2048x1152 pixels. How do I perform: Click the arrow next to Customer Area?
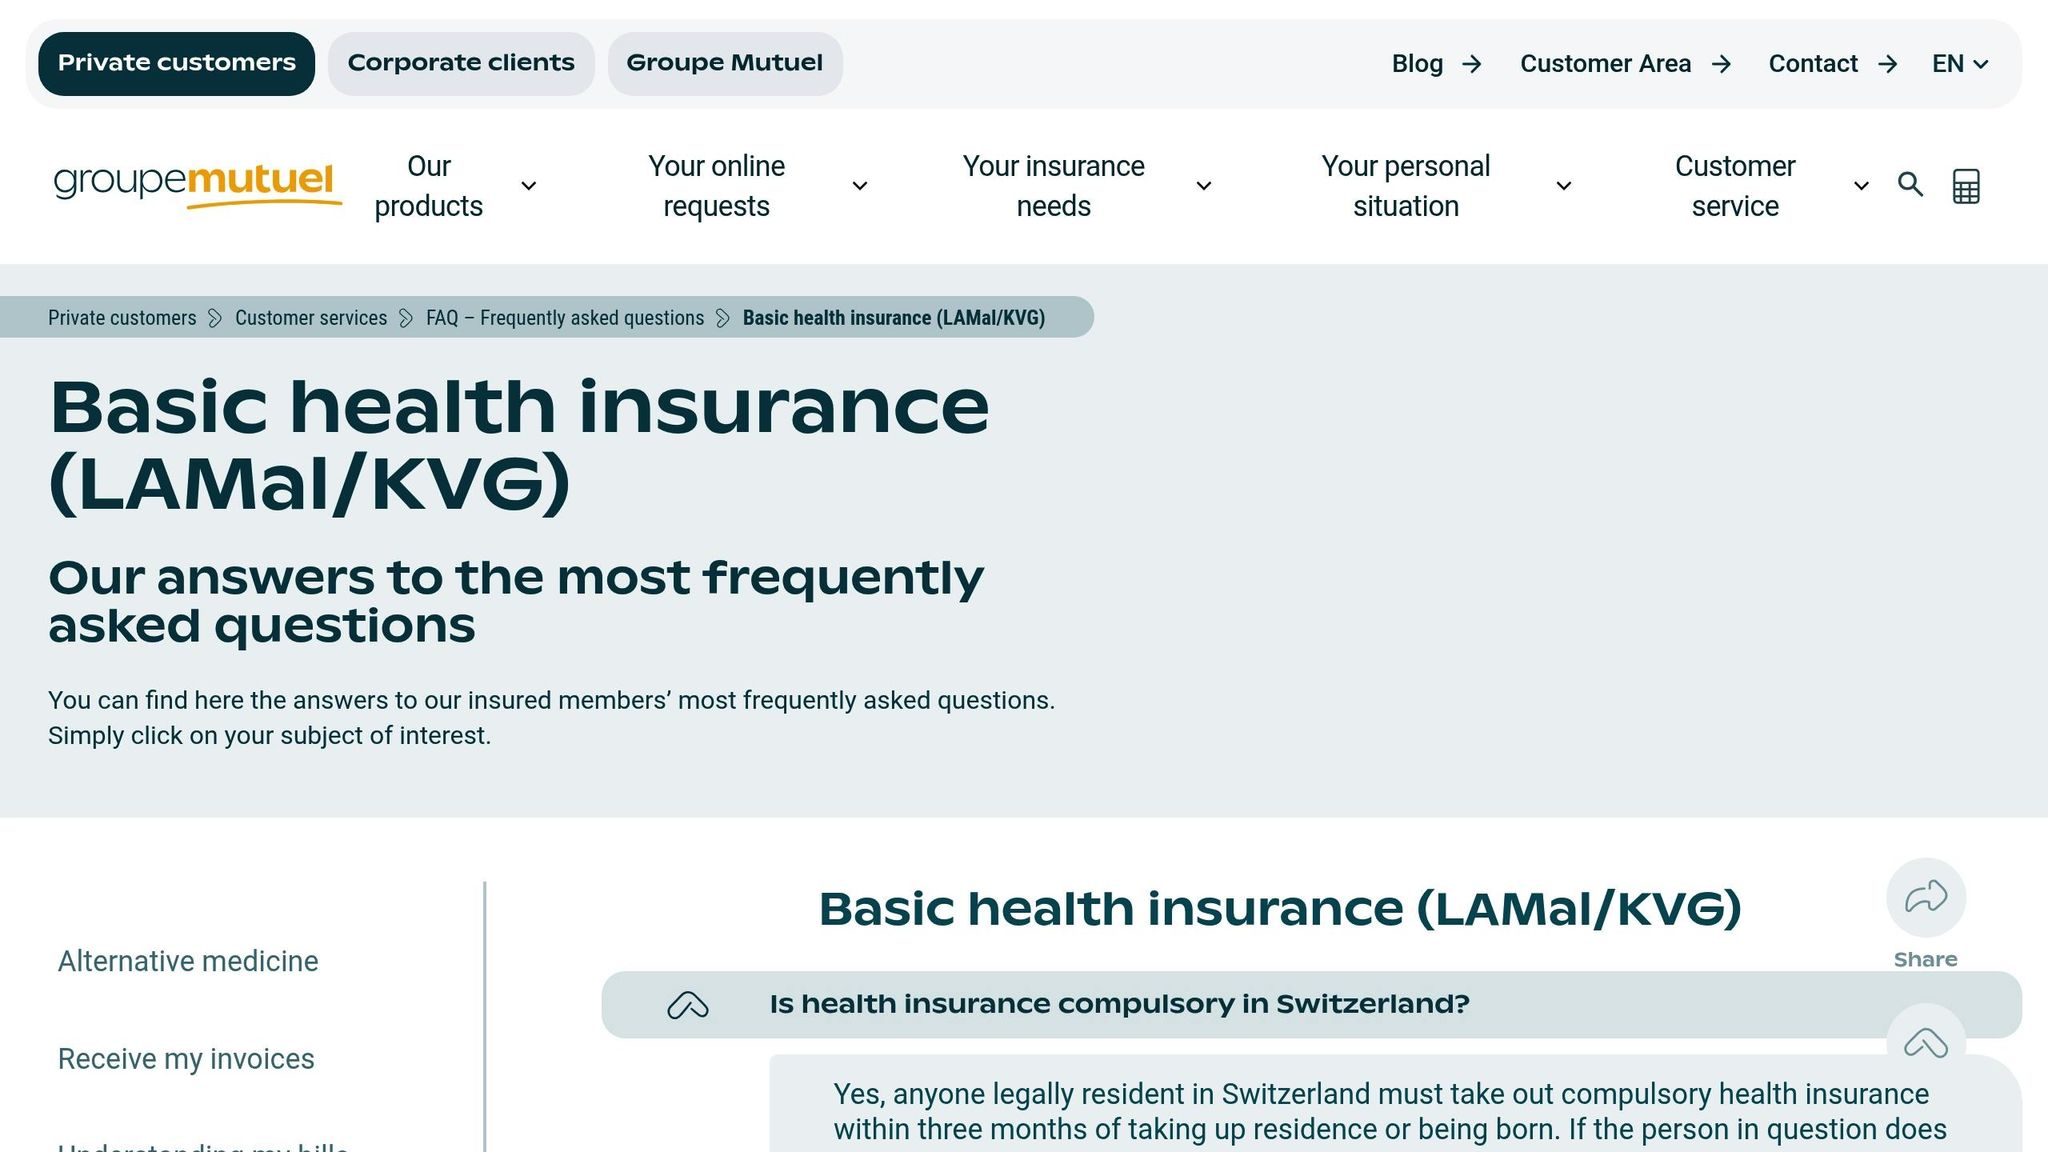tap(1721, 64)
